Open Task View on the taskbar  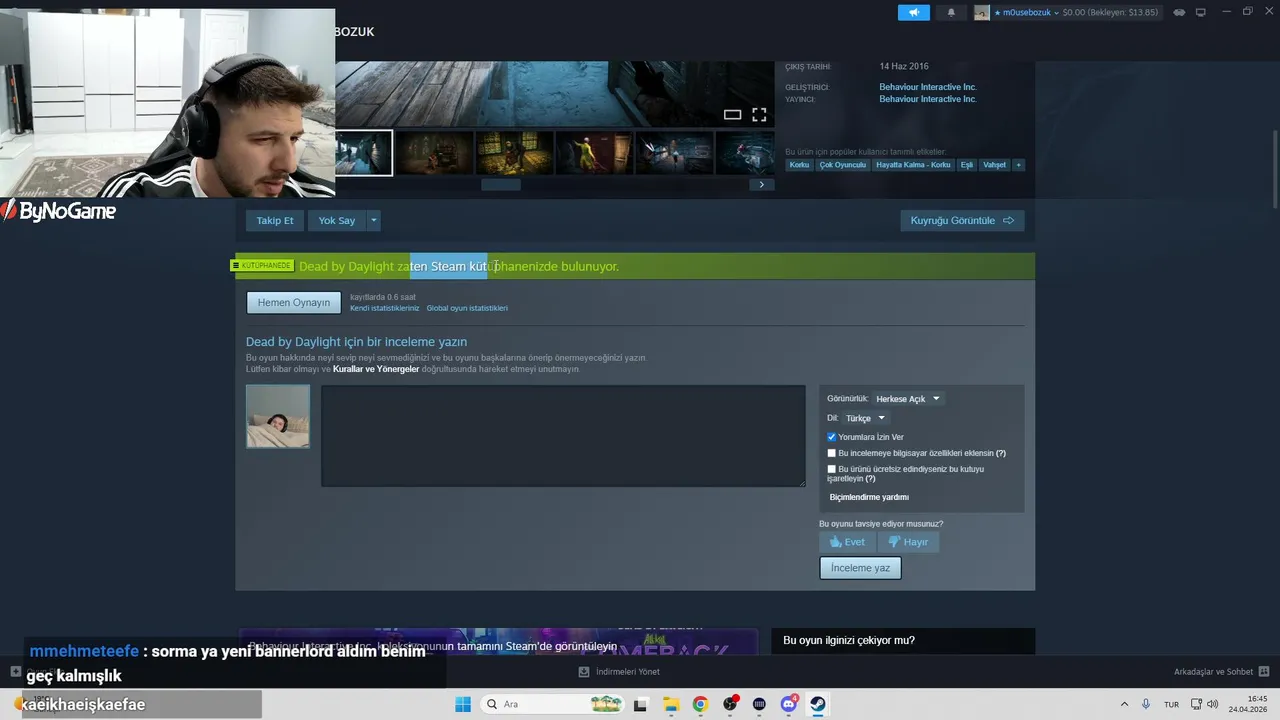point(640,704)
